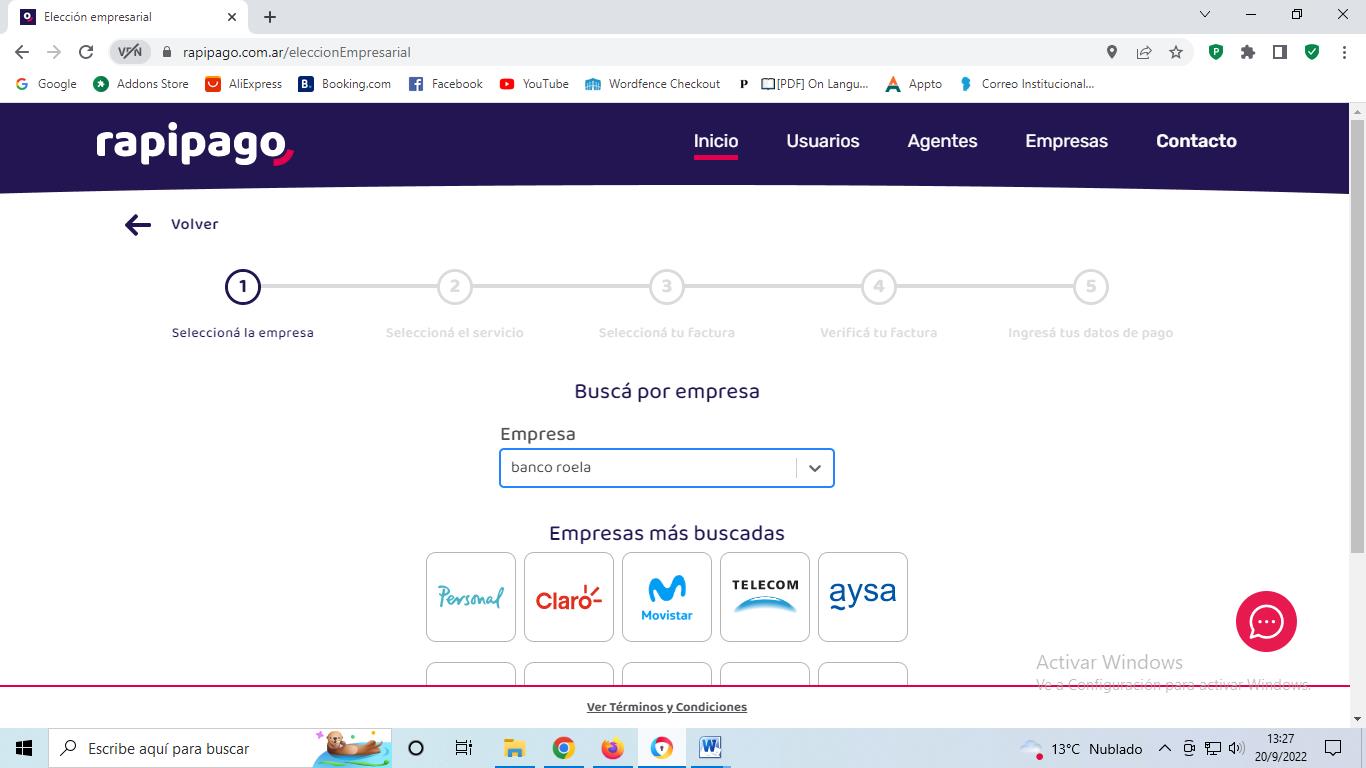
Task: Choose the aysa company tile
Action: pyautogui.click(x=863, y=597)
